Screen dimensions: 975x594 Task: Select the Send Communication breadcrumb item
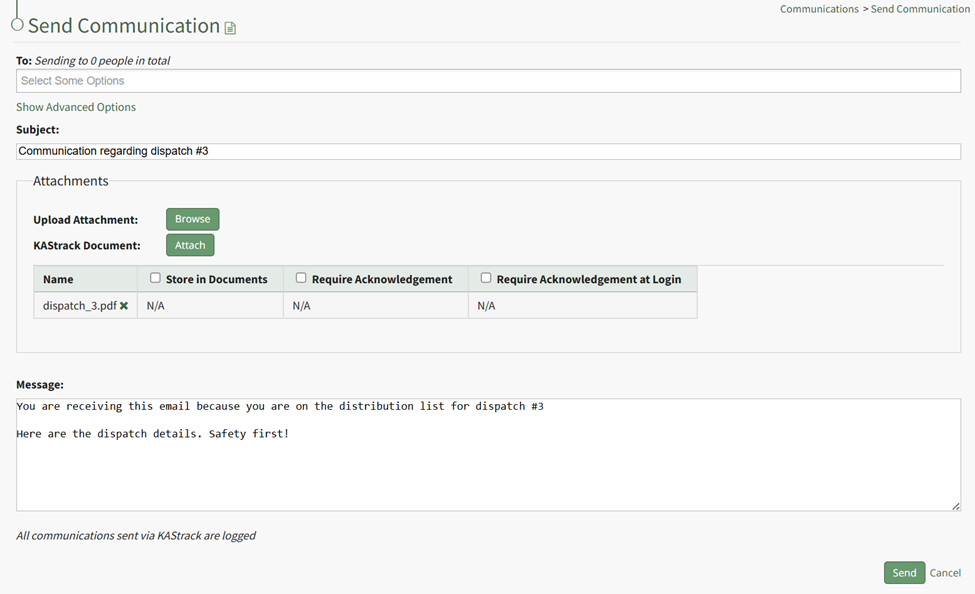(920, 9)
